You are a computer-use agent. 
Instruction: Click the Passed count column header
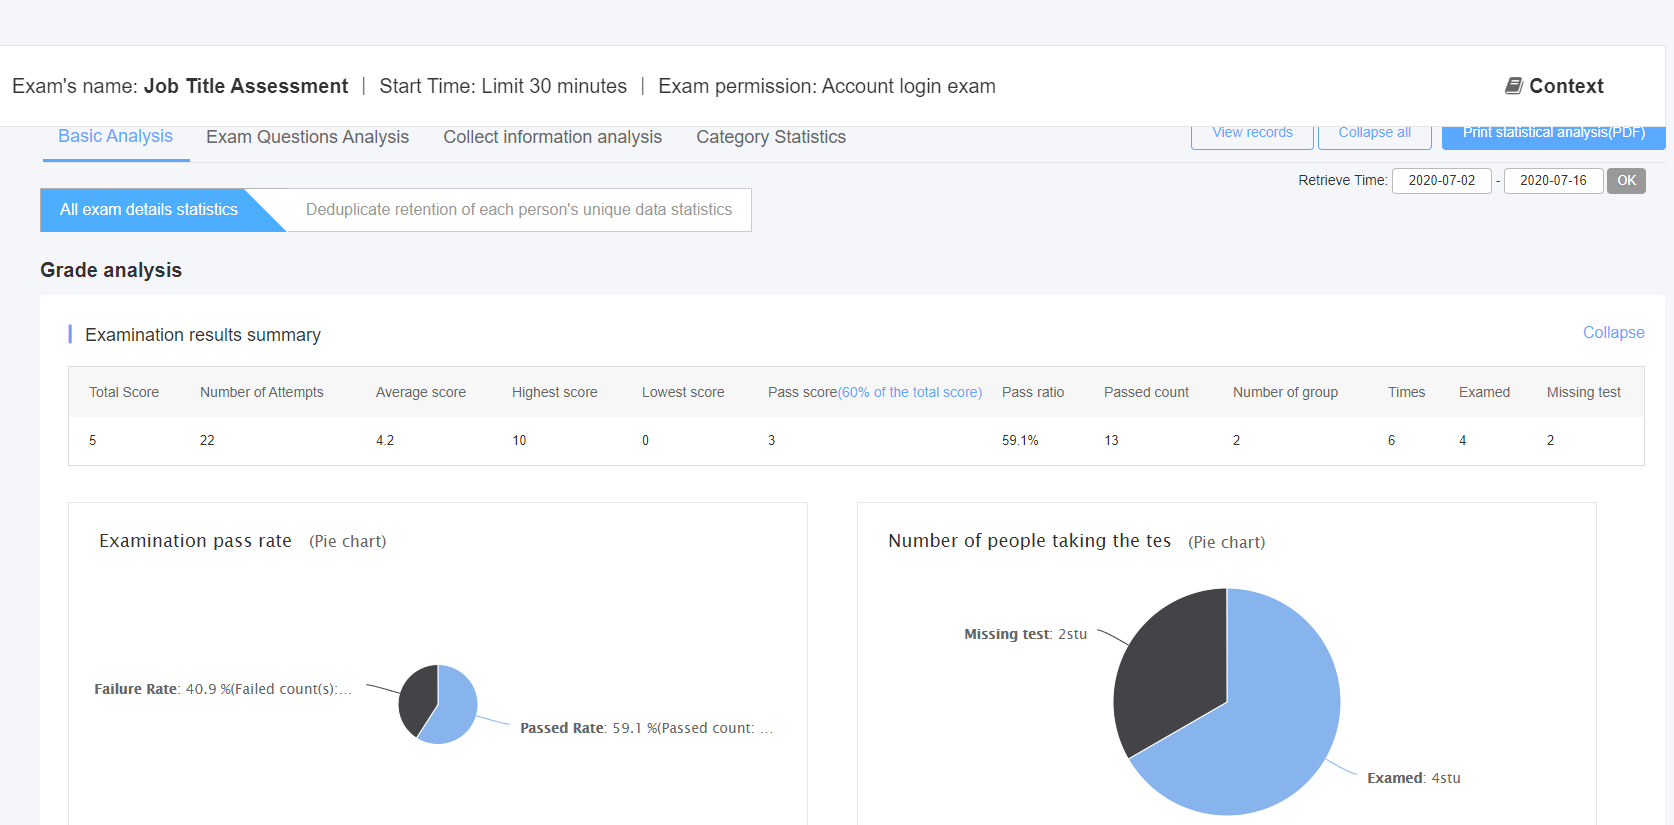tap(1146, 393)
